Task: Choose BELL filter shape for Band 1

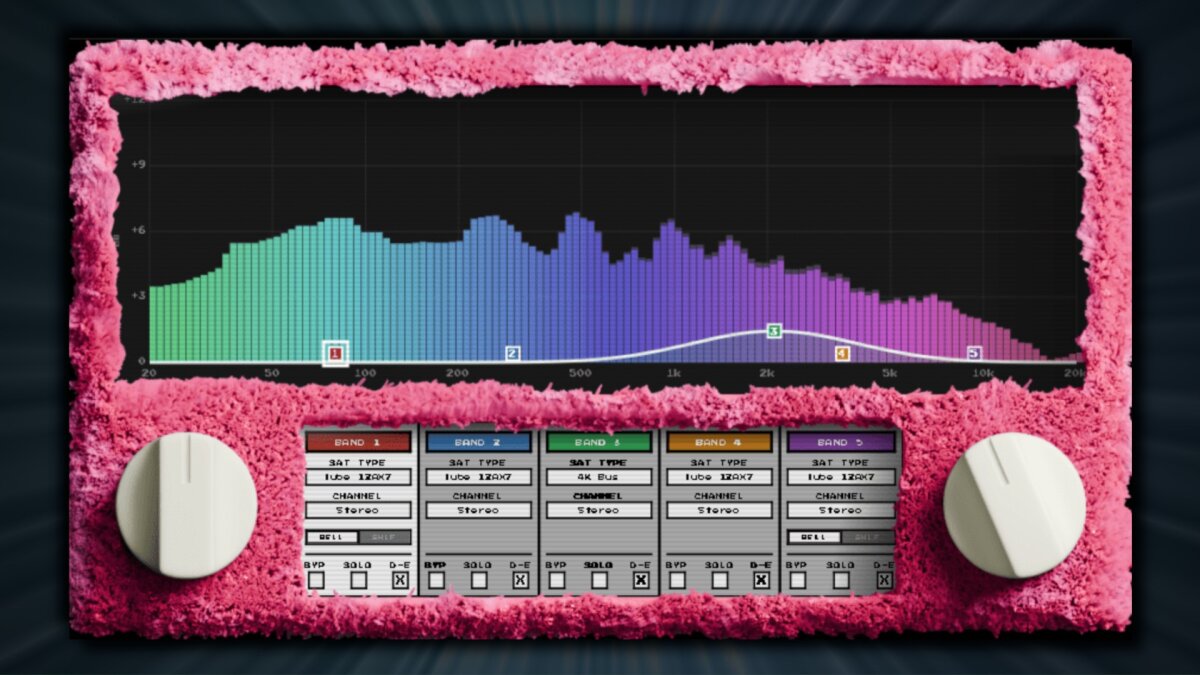Action: pyautogui.click(x=332, y=537)
